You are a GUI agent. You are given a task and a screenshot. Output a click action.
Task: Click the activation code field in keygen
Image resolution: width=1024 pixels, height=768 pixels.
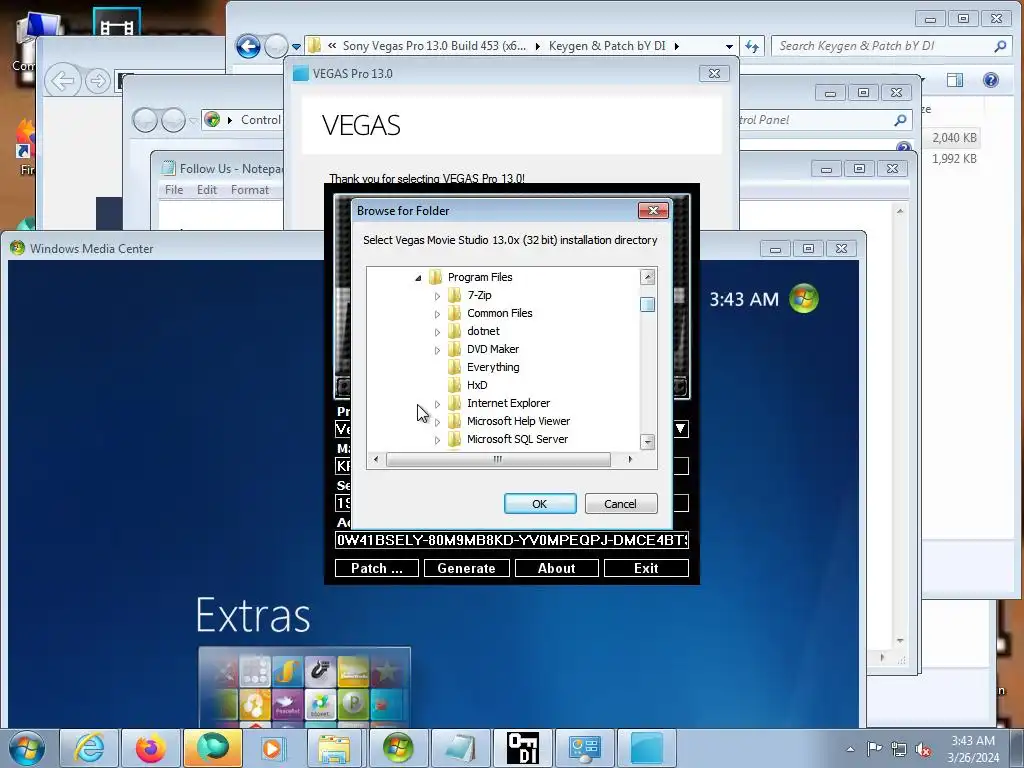(x=511, y=540)
